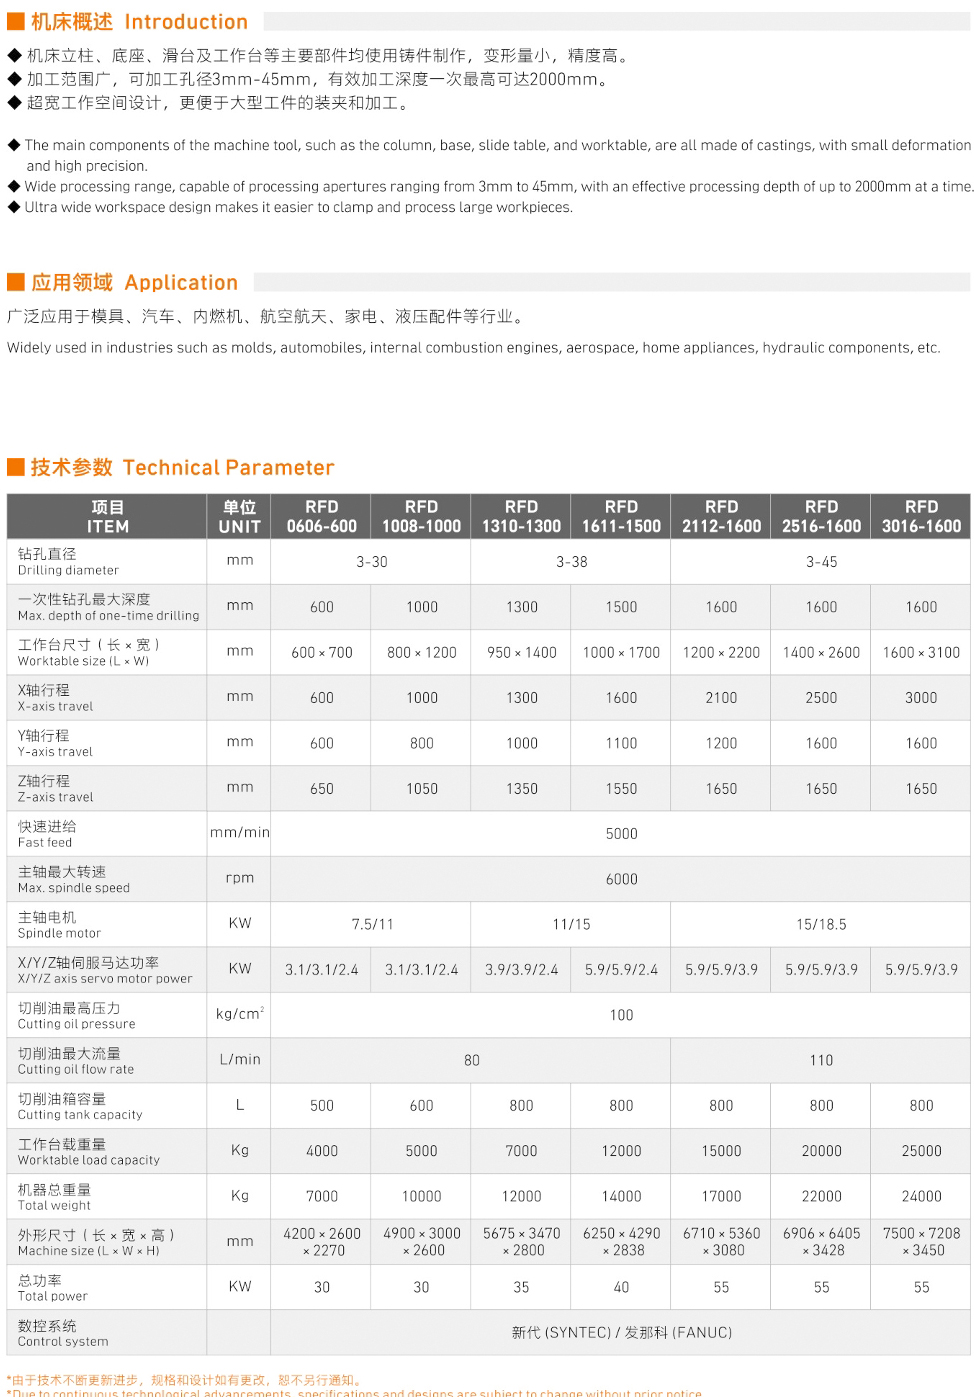Viewport: 974px width, 1397px height.
Task: Click the diamond bullet before 机床立柱 line
Action: tap(13, 56)
